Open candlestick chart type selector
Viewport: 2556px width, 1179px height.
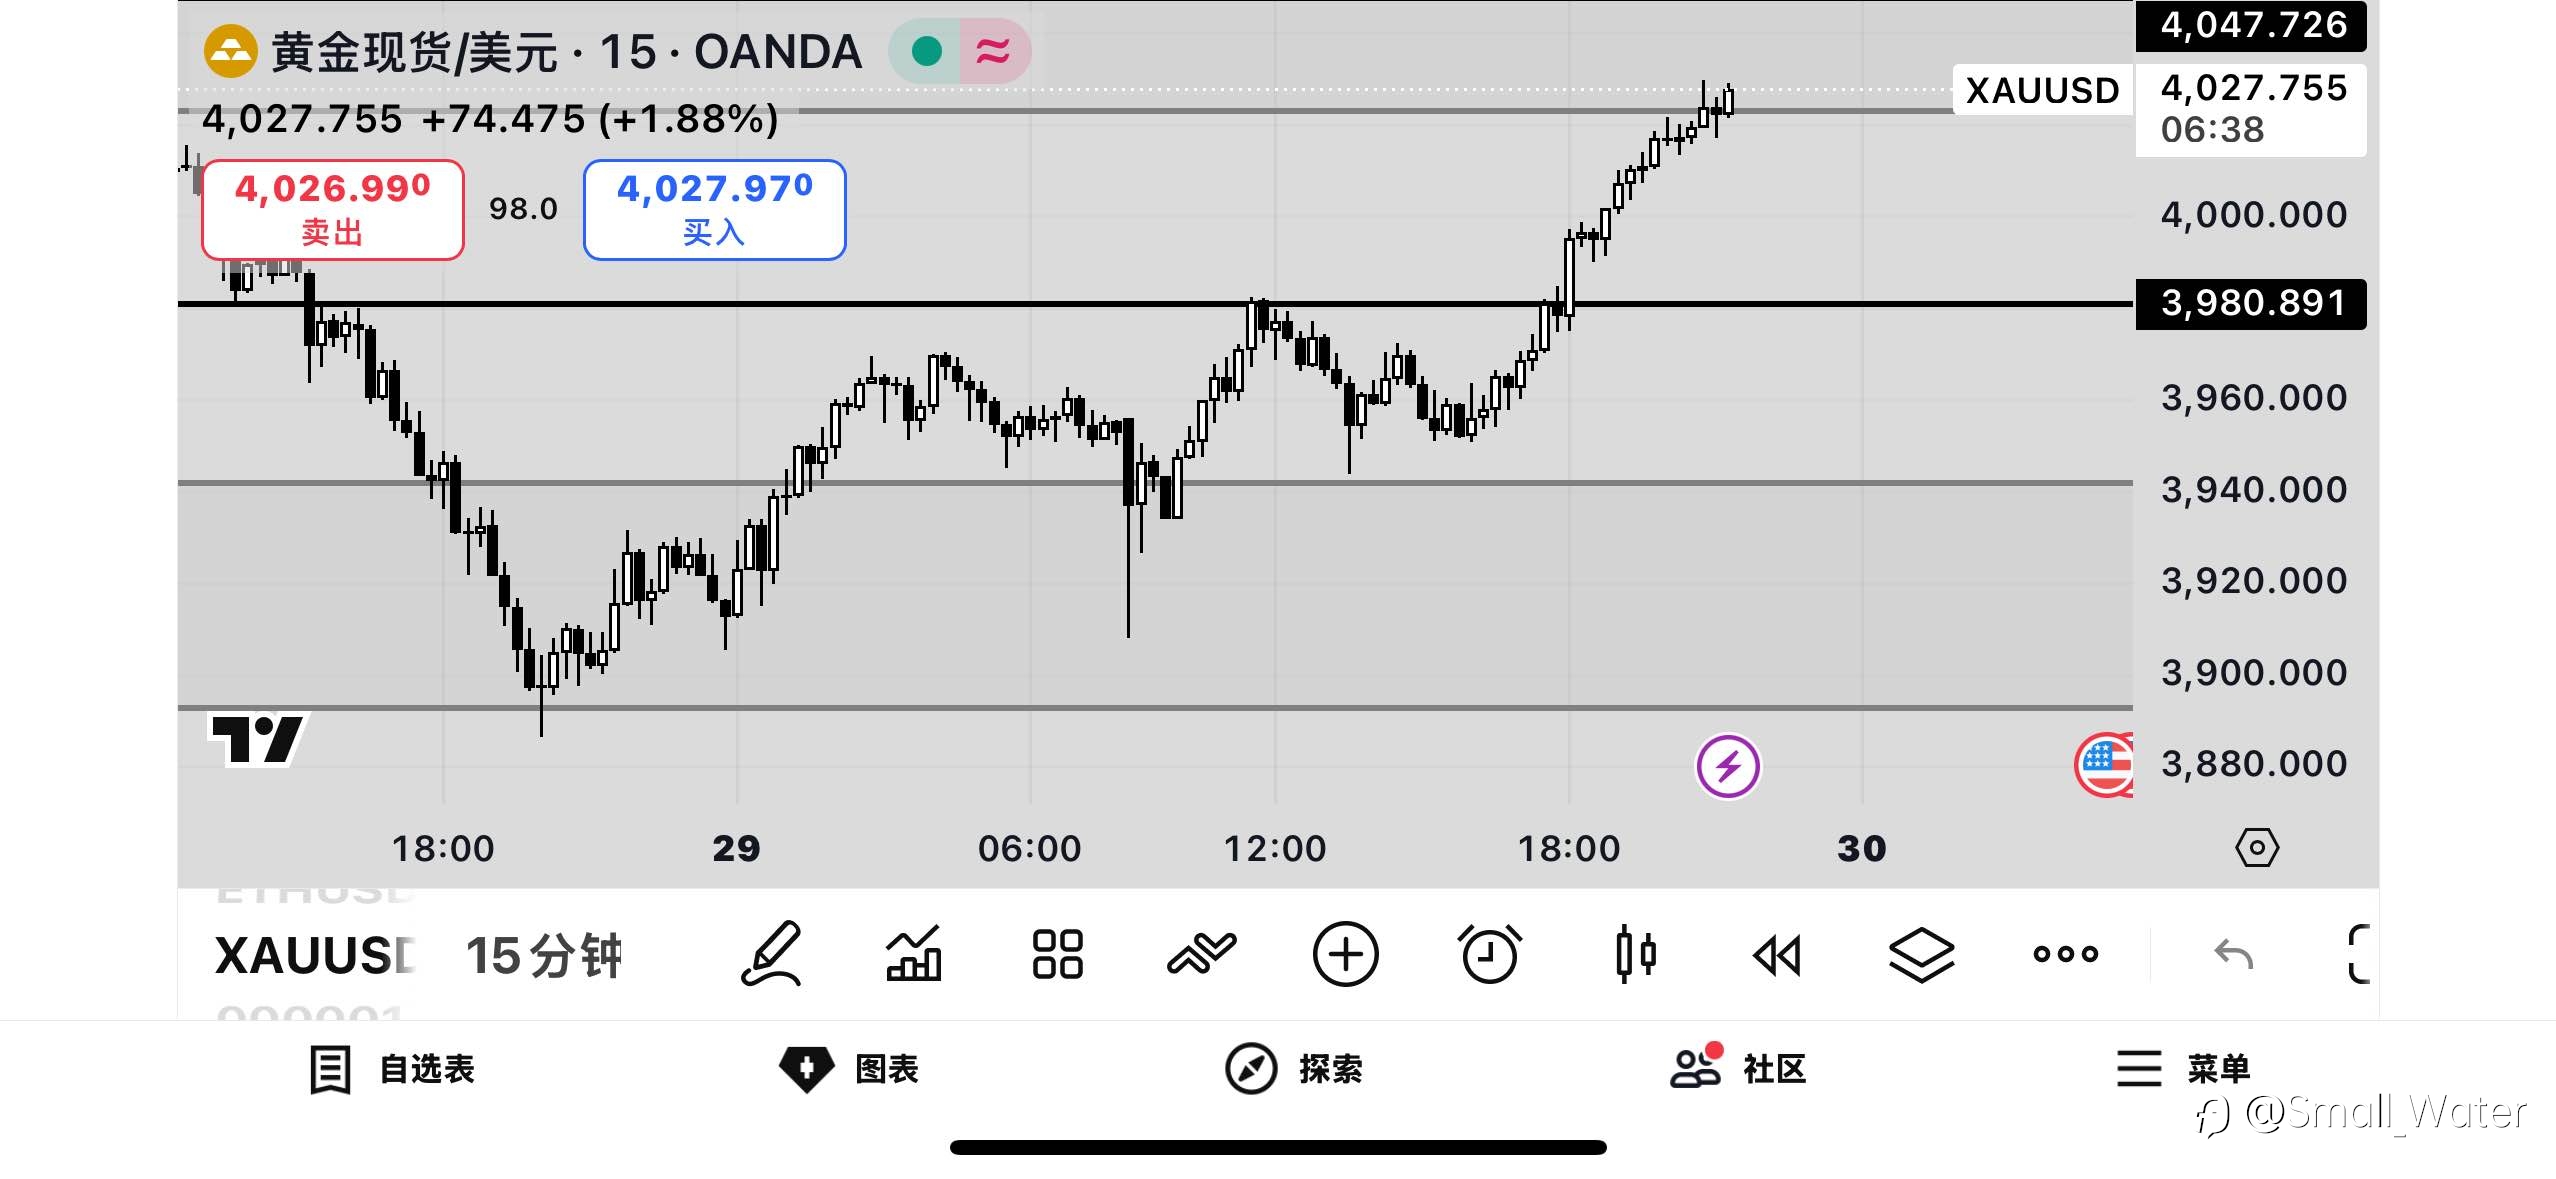pyautogui.click(x=1634, y=953)
